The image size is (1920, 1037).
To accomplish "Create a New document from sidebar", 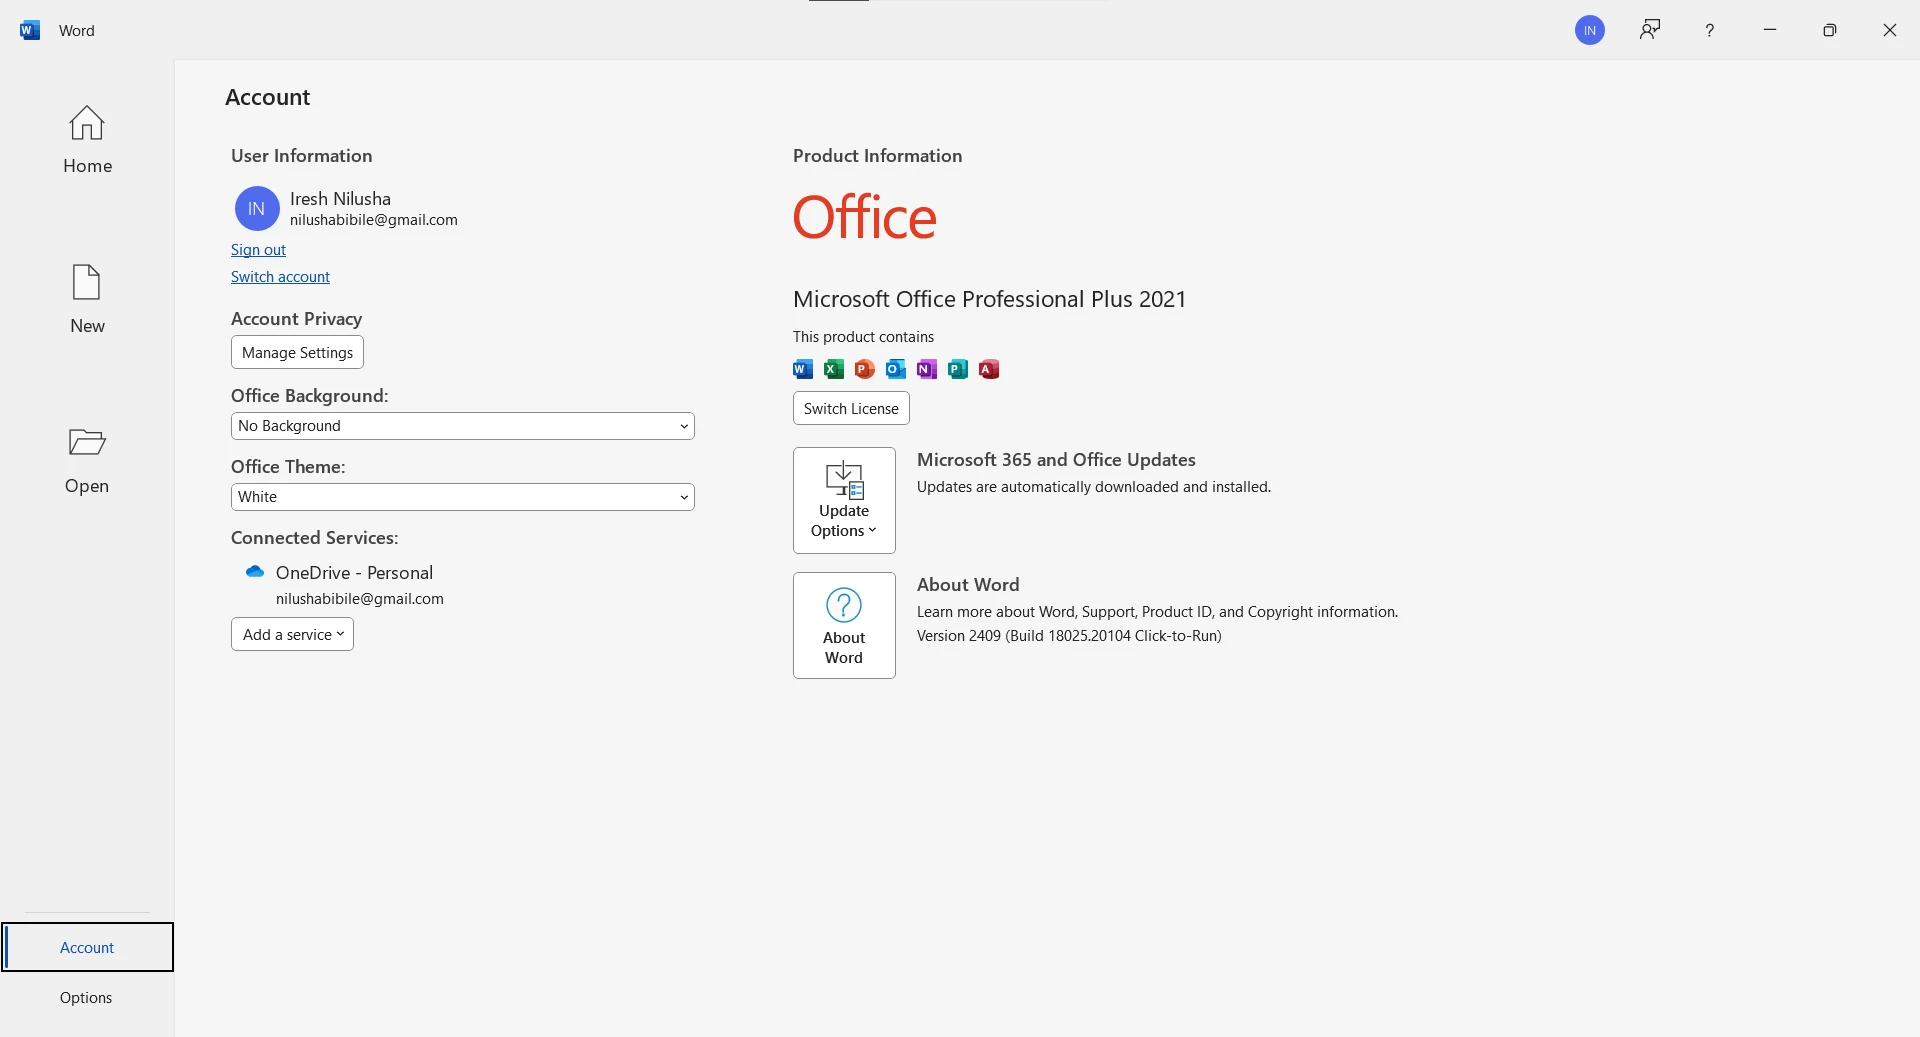I will point(87,299).
